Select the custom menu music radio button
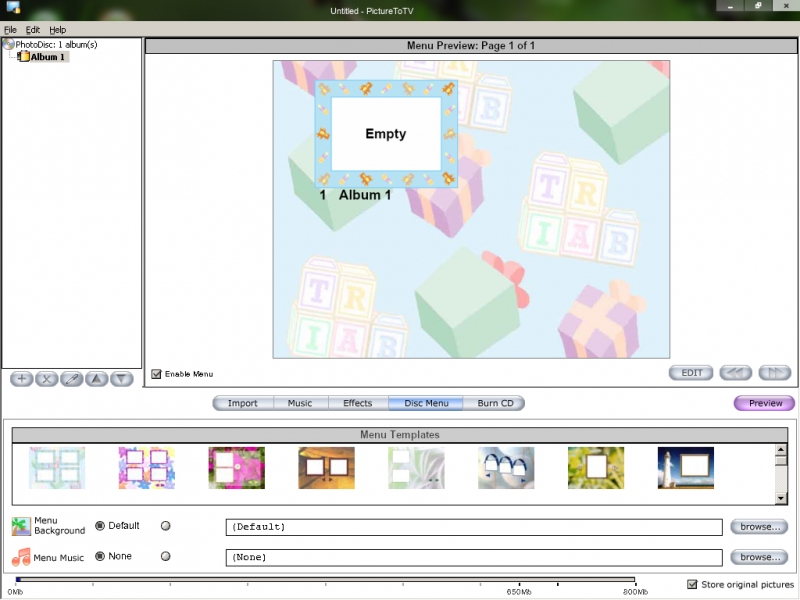 [166, 557]
